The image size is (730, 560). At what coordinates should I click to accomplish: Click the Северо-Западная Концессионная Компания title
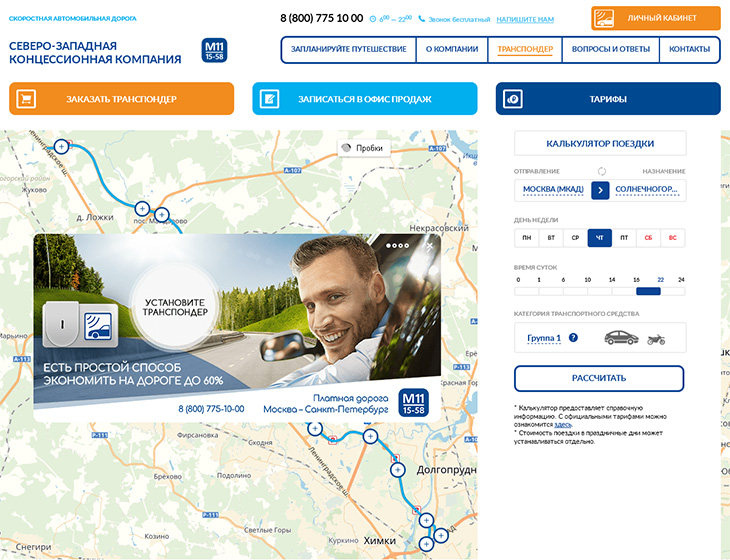click(95, 53)
